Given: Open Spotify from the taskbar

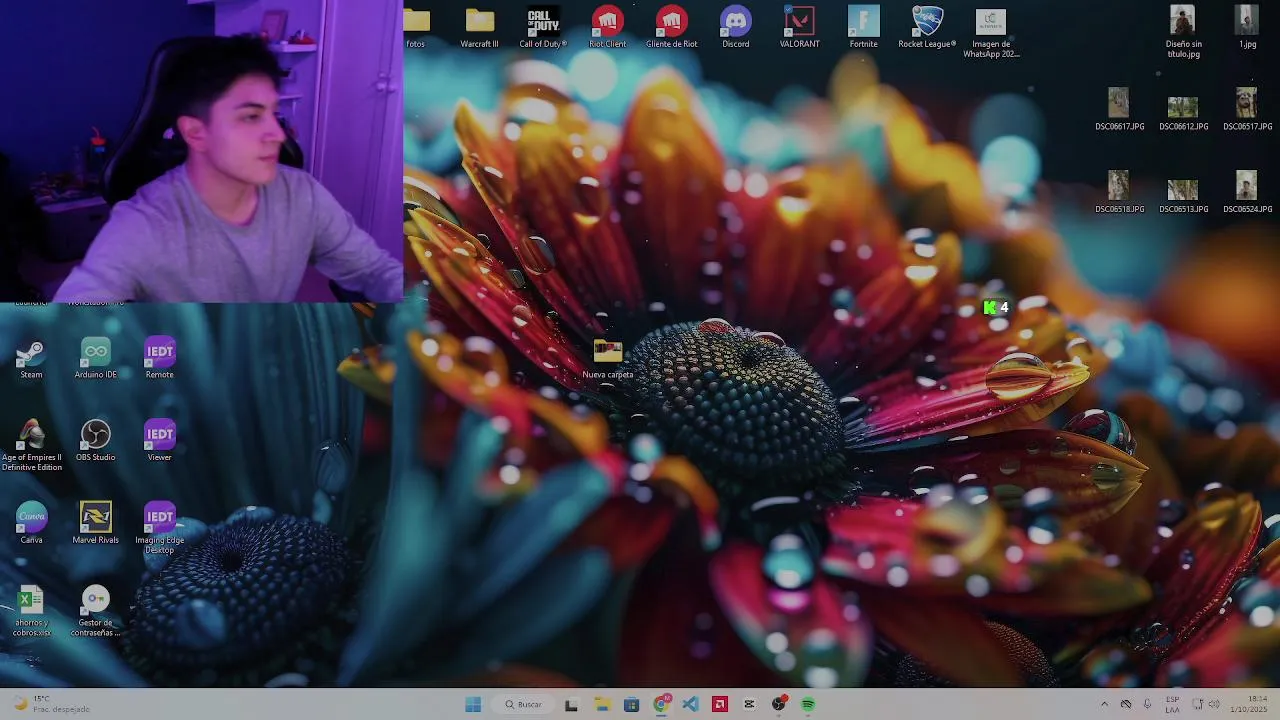Looking at the screenshot, I should (808, 704).
